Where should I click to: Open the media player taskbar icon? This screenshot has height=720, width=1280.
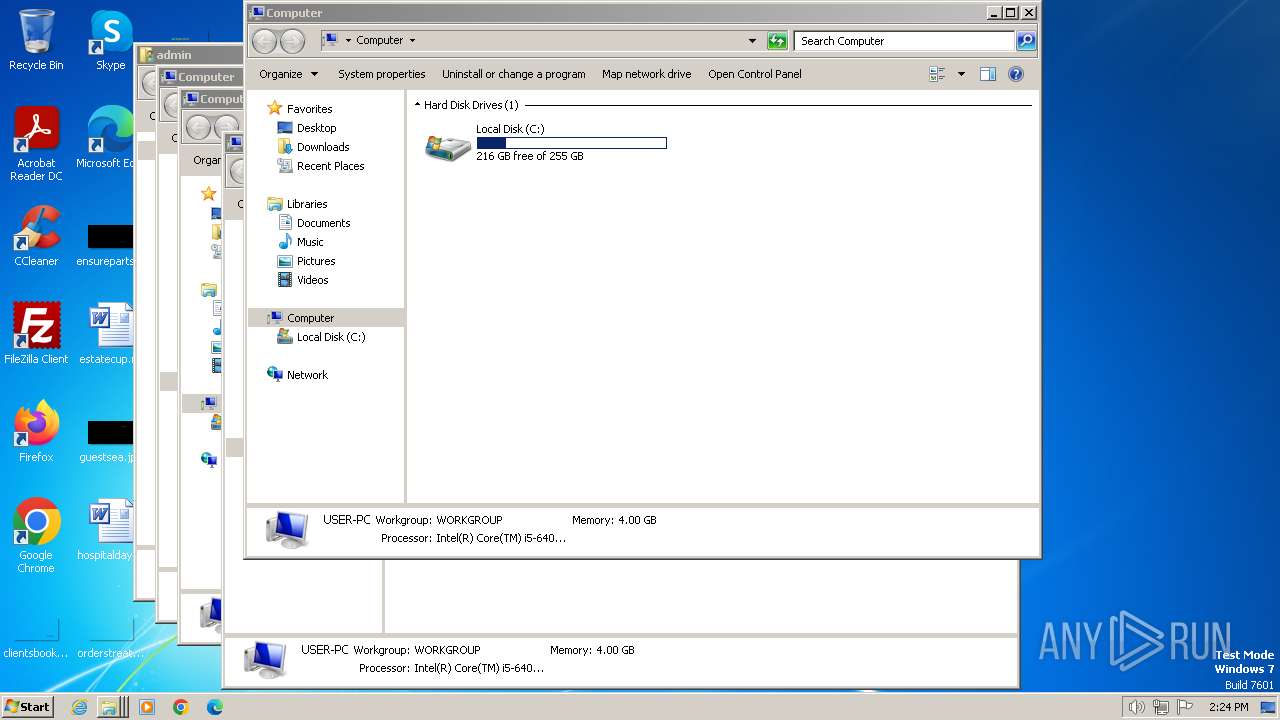(x=147, y=707)
